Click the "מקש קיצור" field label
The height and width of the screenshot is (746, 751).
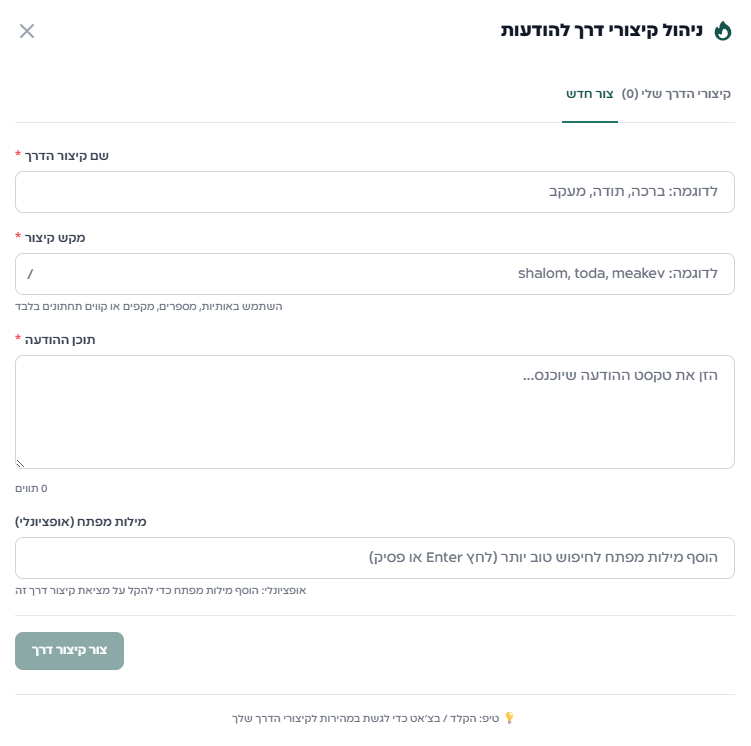pyautogui.click(x=56, y=238)
